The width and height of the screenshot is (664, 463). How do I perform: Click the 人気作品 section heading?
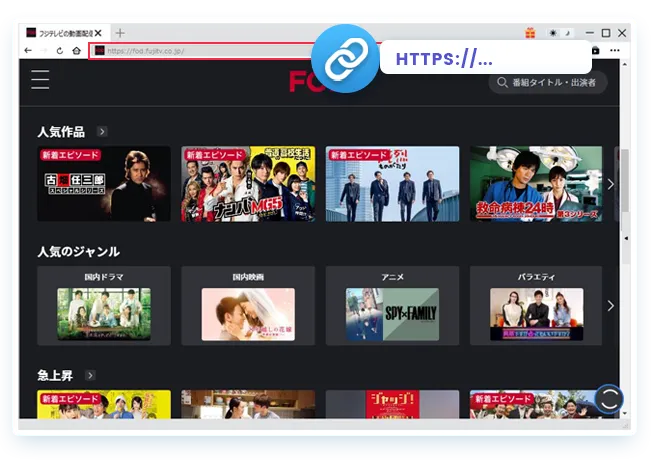[61, 132]
